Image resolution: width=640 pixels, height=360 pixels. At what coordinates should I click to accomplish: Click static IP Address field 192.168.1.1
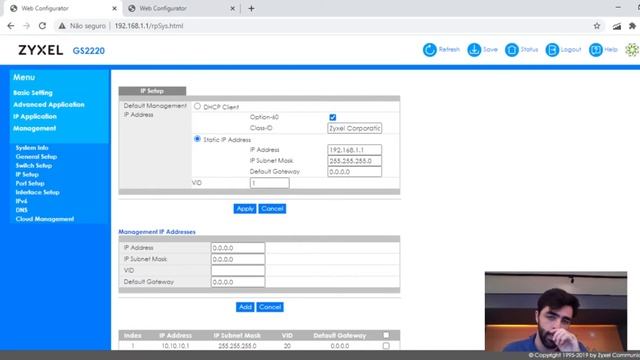pyautogui.click(x=354, y=150)
